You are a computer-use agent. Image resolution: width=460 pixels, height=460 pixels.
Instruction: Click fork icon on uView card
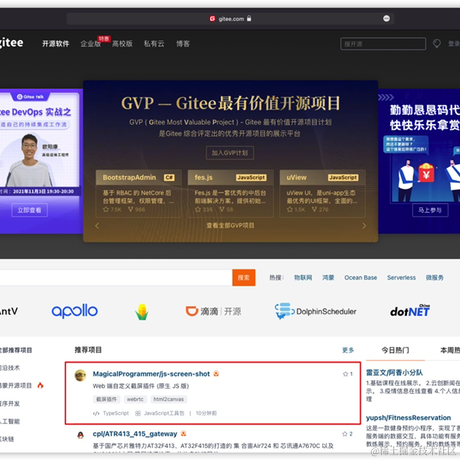(x=314, y=209)
